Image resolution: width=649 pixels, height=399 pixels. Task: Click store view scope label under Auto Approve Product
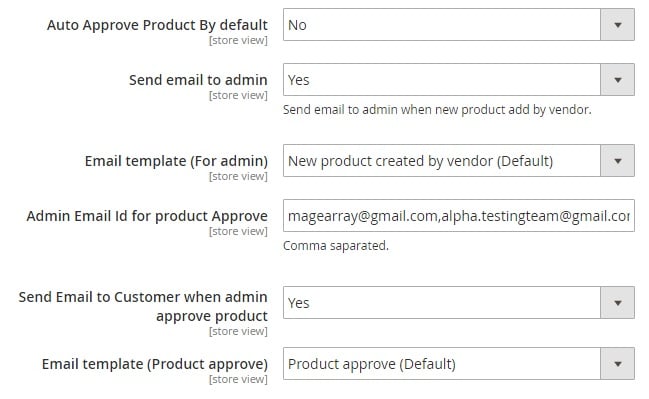click(x=238, y=41)
